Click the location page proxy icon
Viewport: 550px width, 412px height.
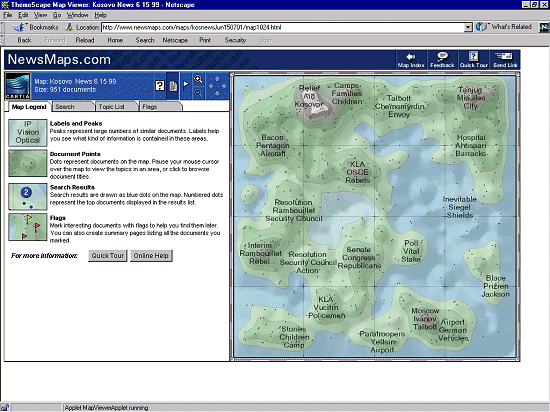(69, 27)
